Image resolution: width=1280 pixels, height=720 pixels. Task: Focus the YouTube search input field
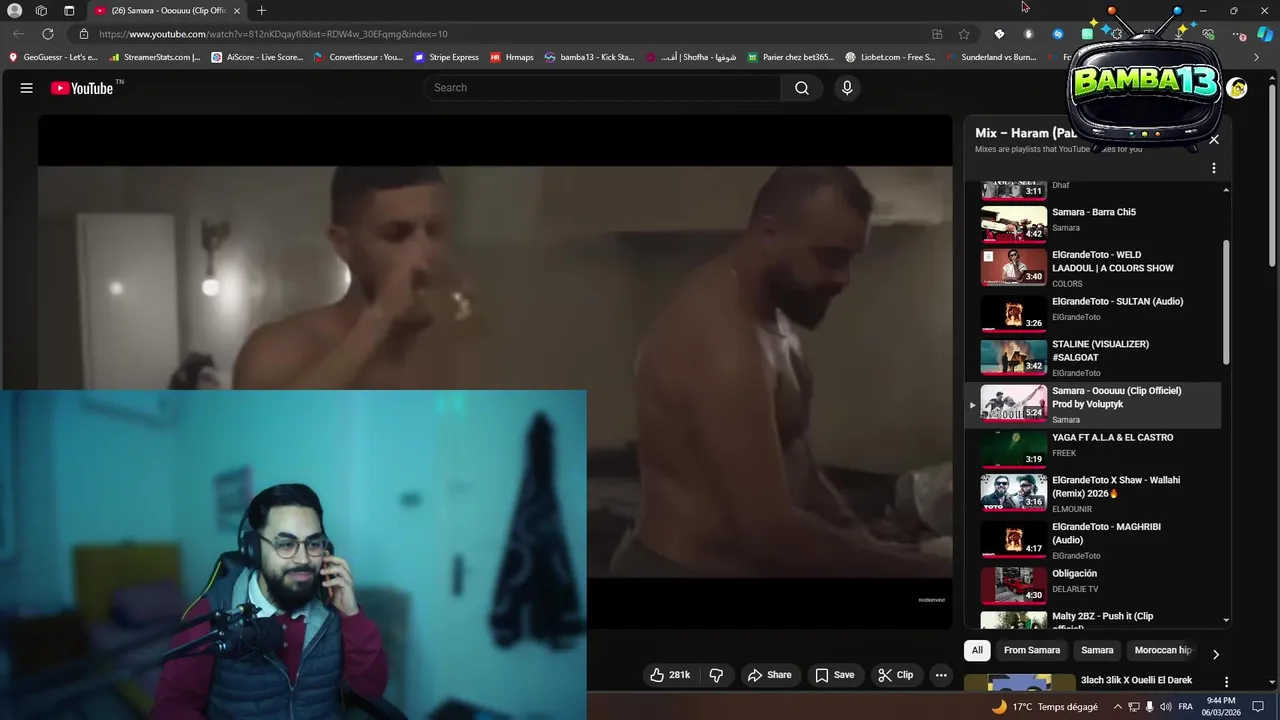pyautogui.click(x=602, y=88)
